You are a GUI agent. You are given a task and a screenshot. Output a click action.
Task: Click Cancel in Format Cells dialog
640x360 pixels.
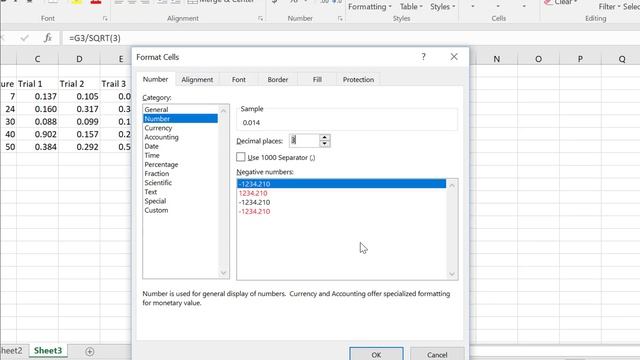(437, 354)
